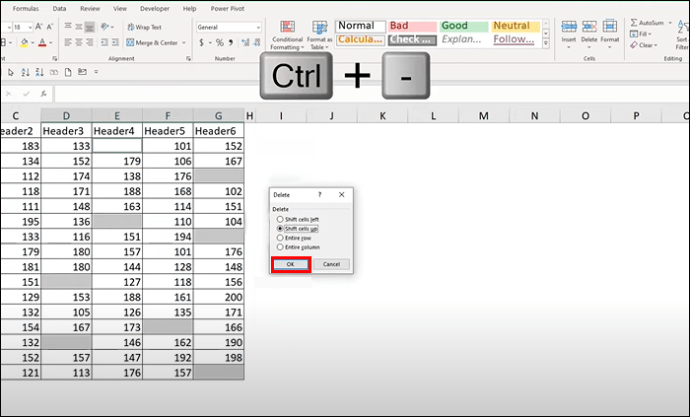The image size is (690, 417).
Task: Click the horizontal Center alignment icon
Action: (79, 43)
